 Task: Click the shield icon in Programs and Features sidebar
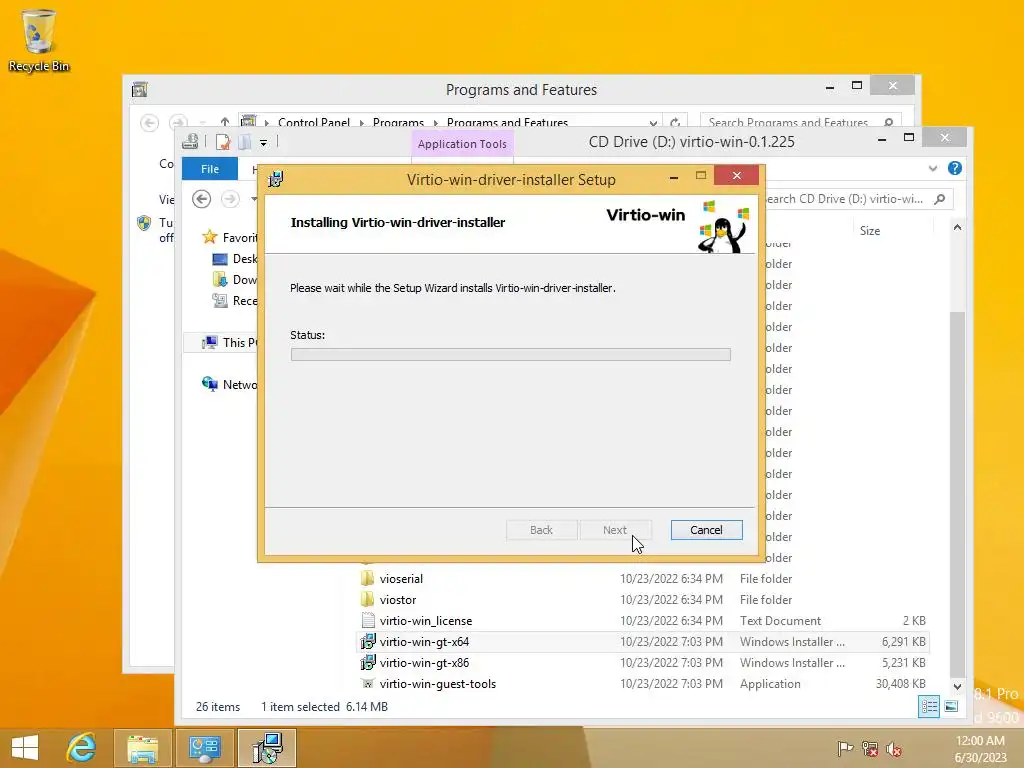point(144,223)
